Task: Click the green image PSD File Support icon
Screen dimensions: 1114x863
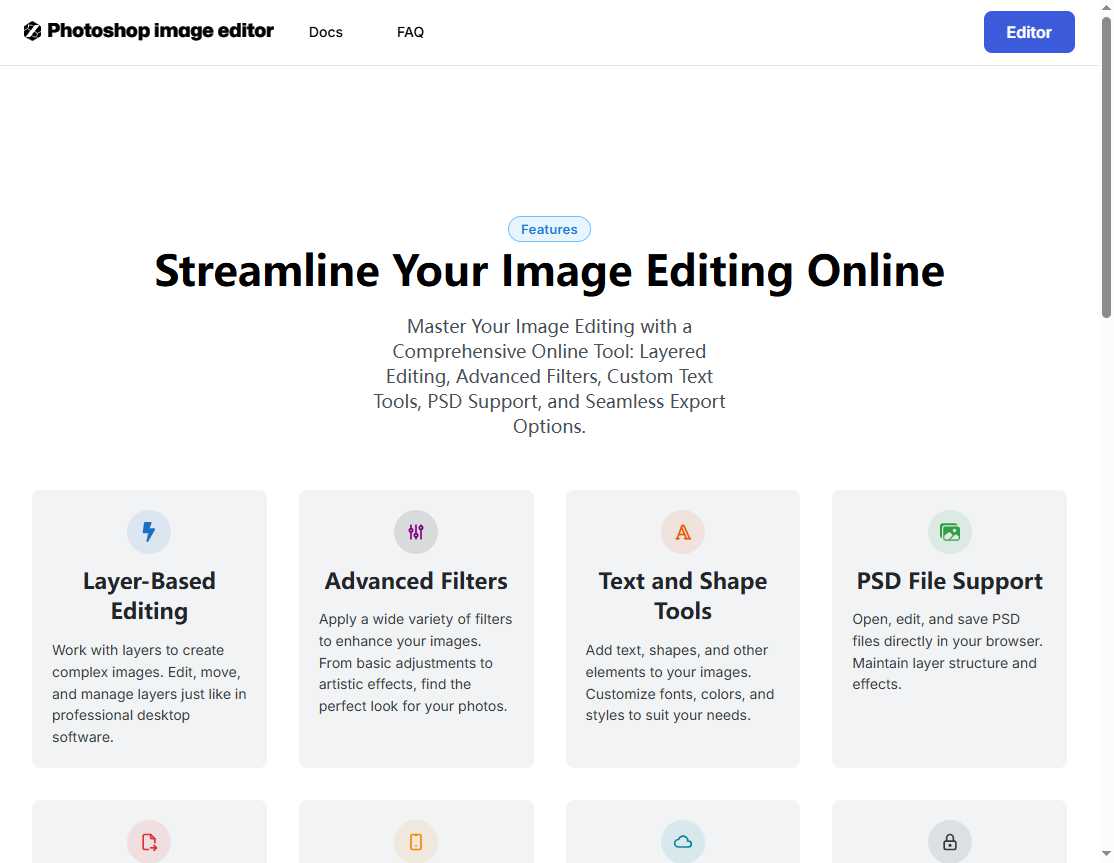Action: pos(949,531)
